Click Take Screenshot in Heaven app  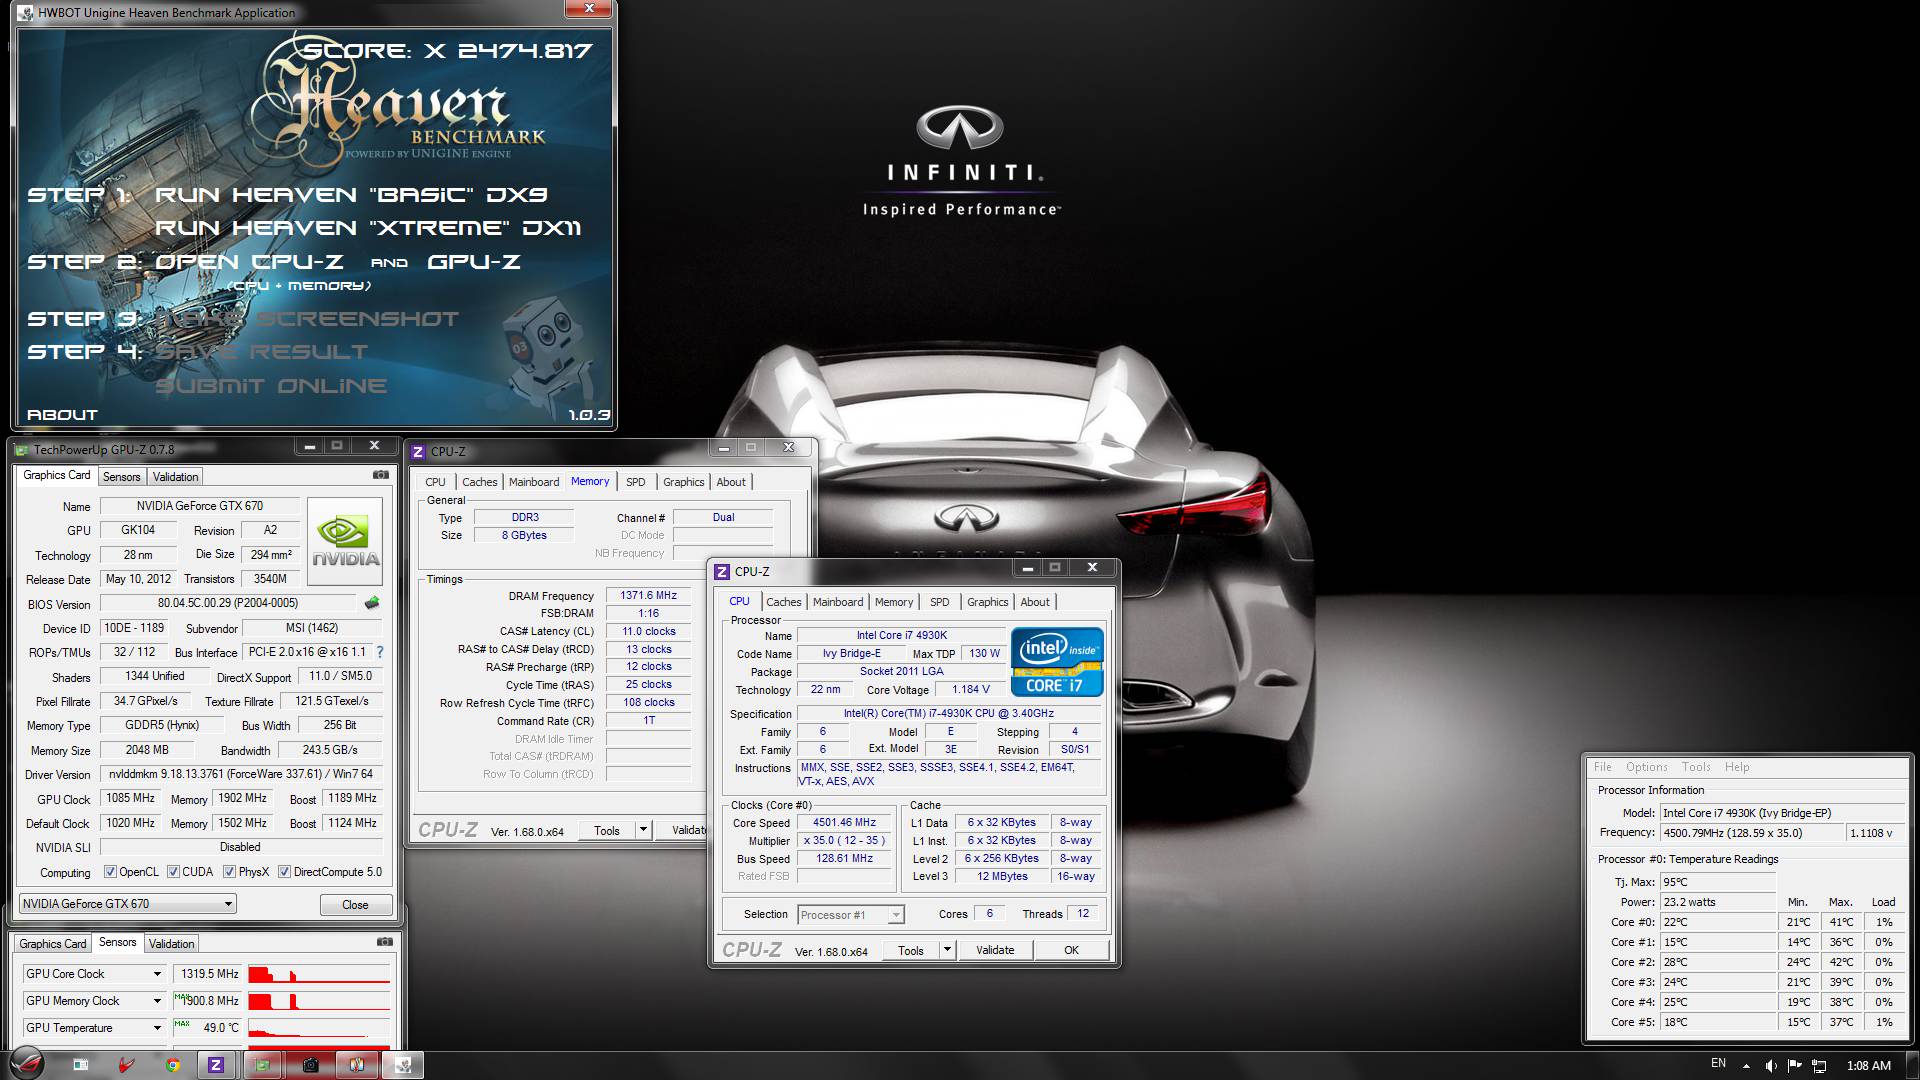(x=307, y=319)
